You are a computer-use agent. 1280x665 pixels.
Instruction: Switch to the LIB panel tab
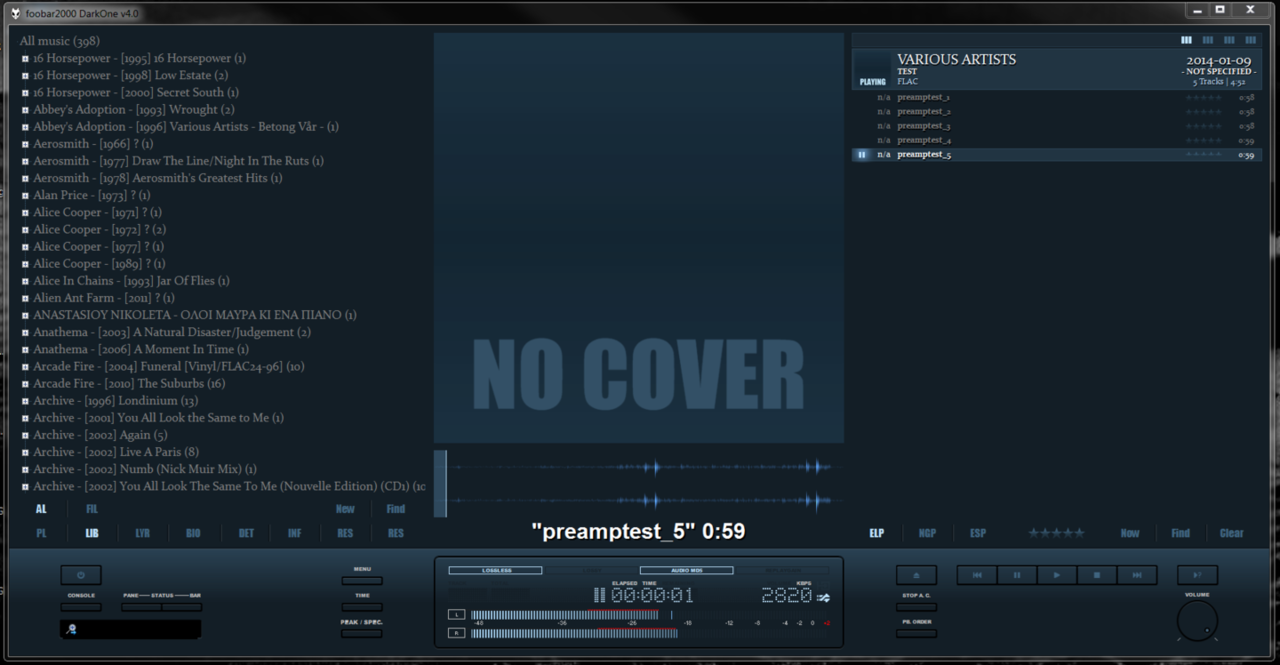92,534
